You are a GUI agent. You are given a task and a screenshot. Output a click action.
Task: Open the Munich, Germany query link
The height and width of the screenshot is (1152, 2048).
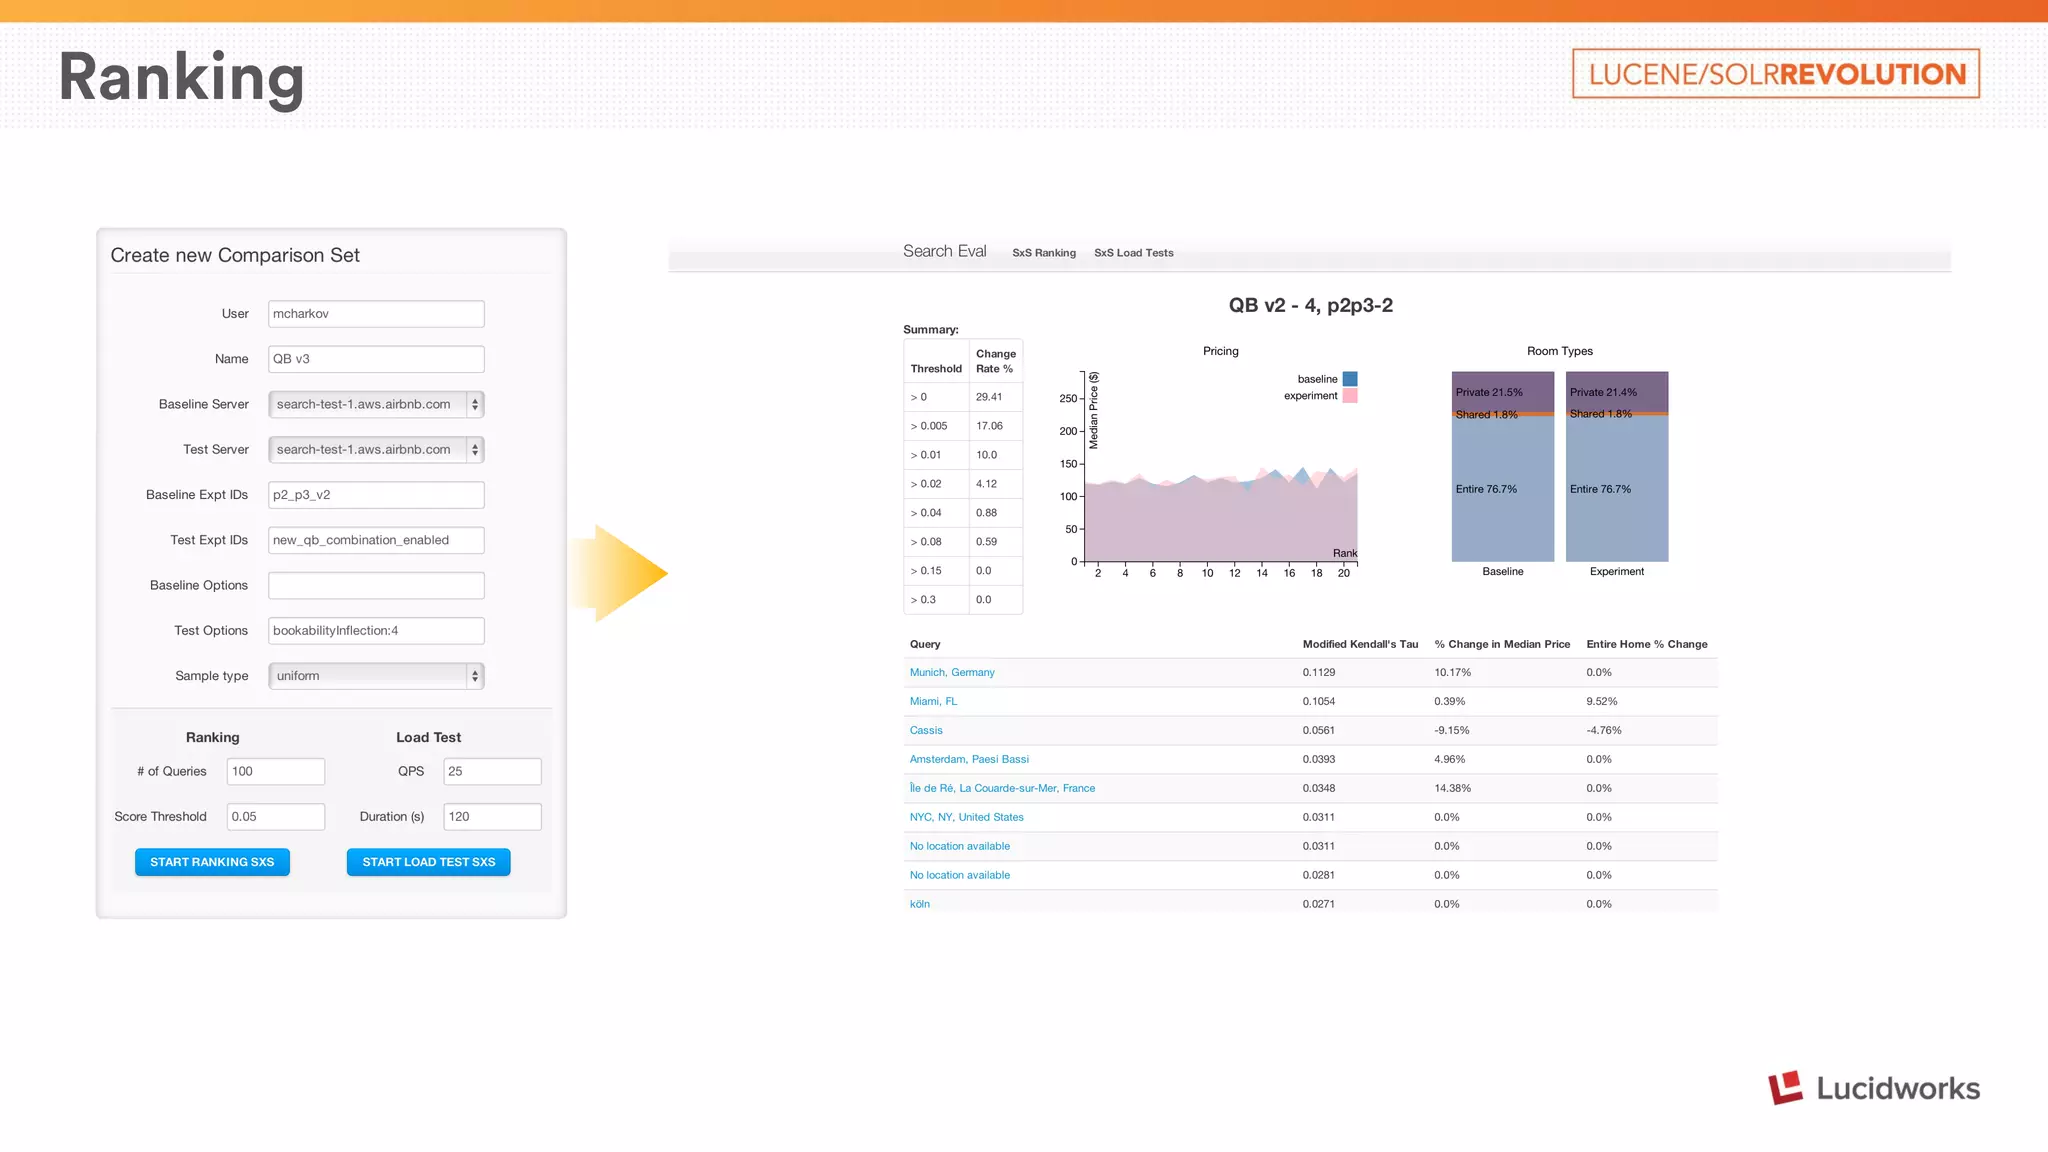tap(951, 672)
